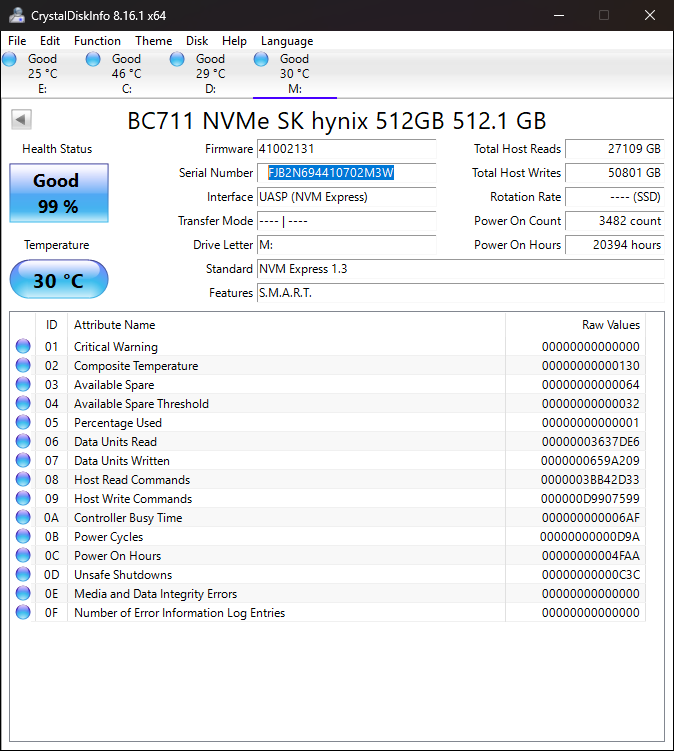
Task: Click Total Host Writes value 50801 GB
Action: pos(615,173)
